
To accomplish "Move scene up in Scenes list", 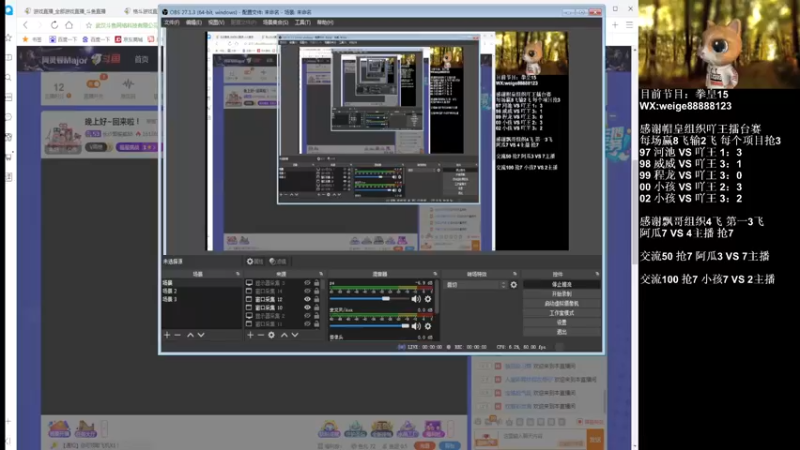I will pyautogui.click(x=190, y=335).
